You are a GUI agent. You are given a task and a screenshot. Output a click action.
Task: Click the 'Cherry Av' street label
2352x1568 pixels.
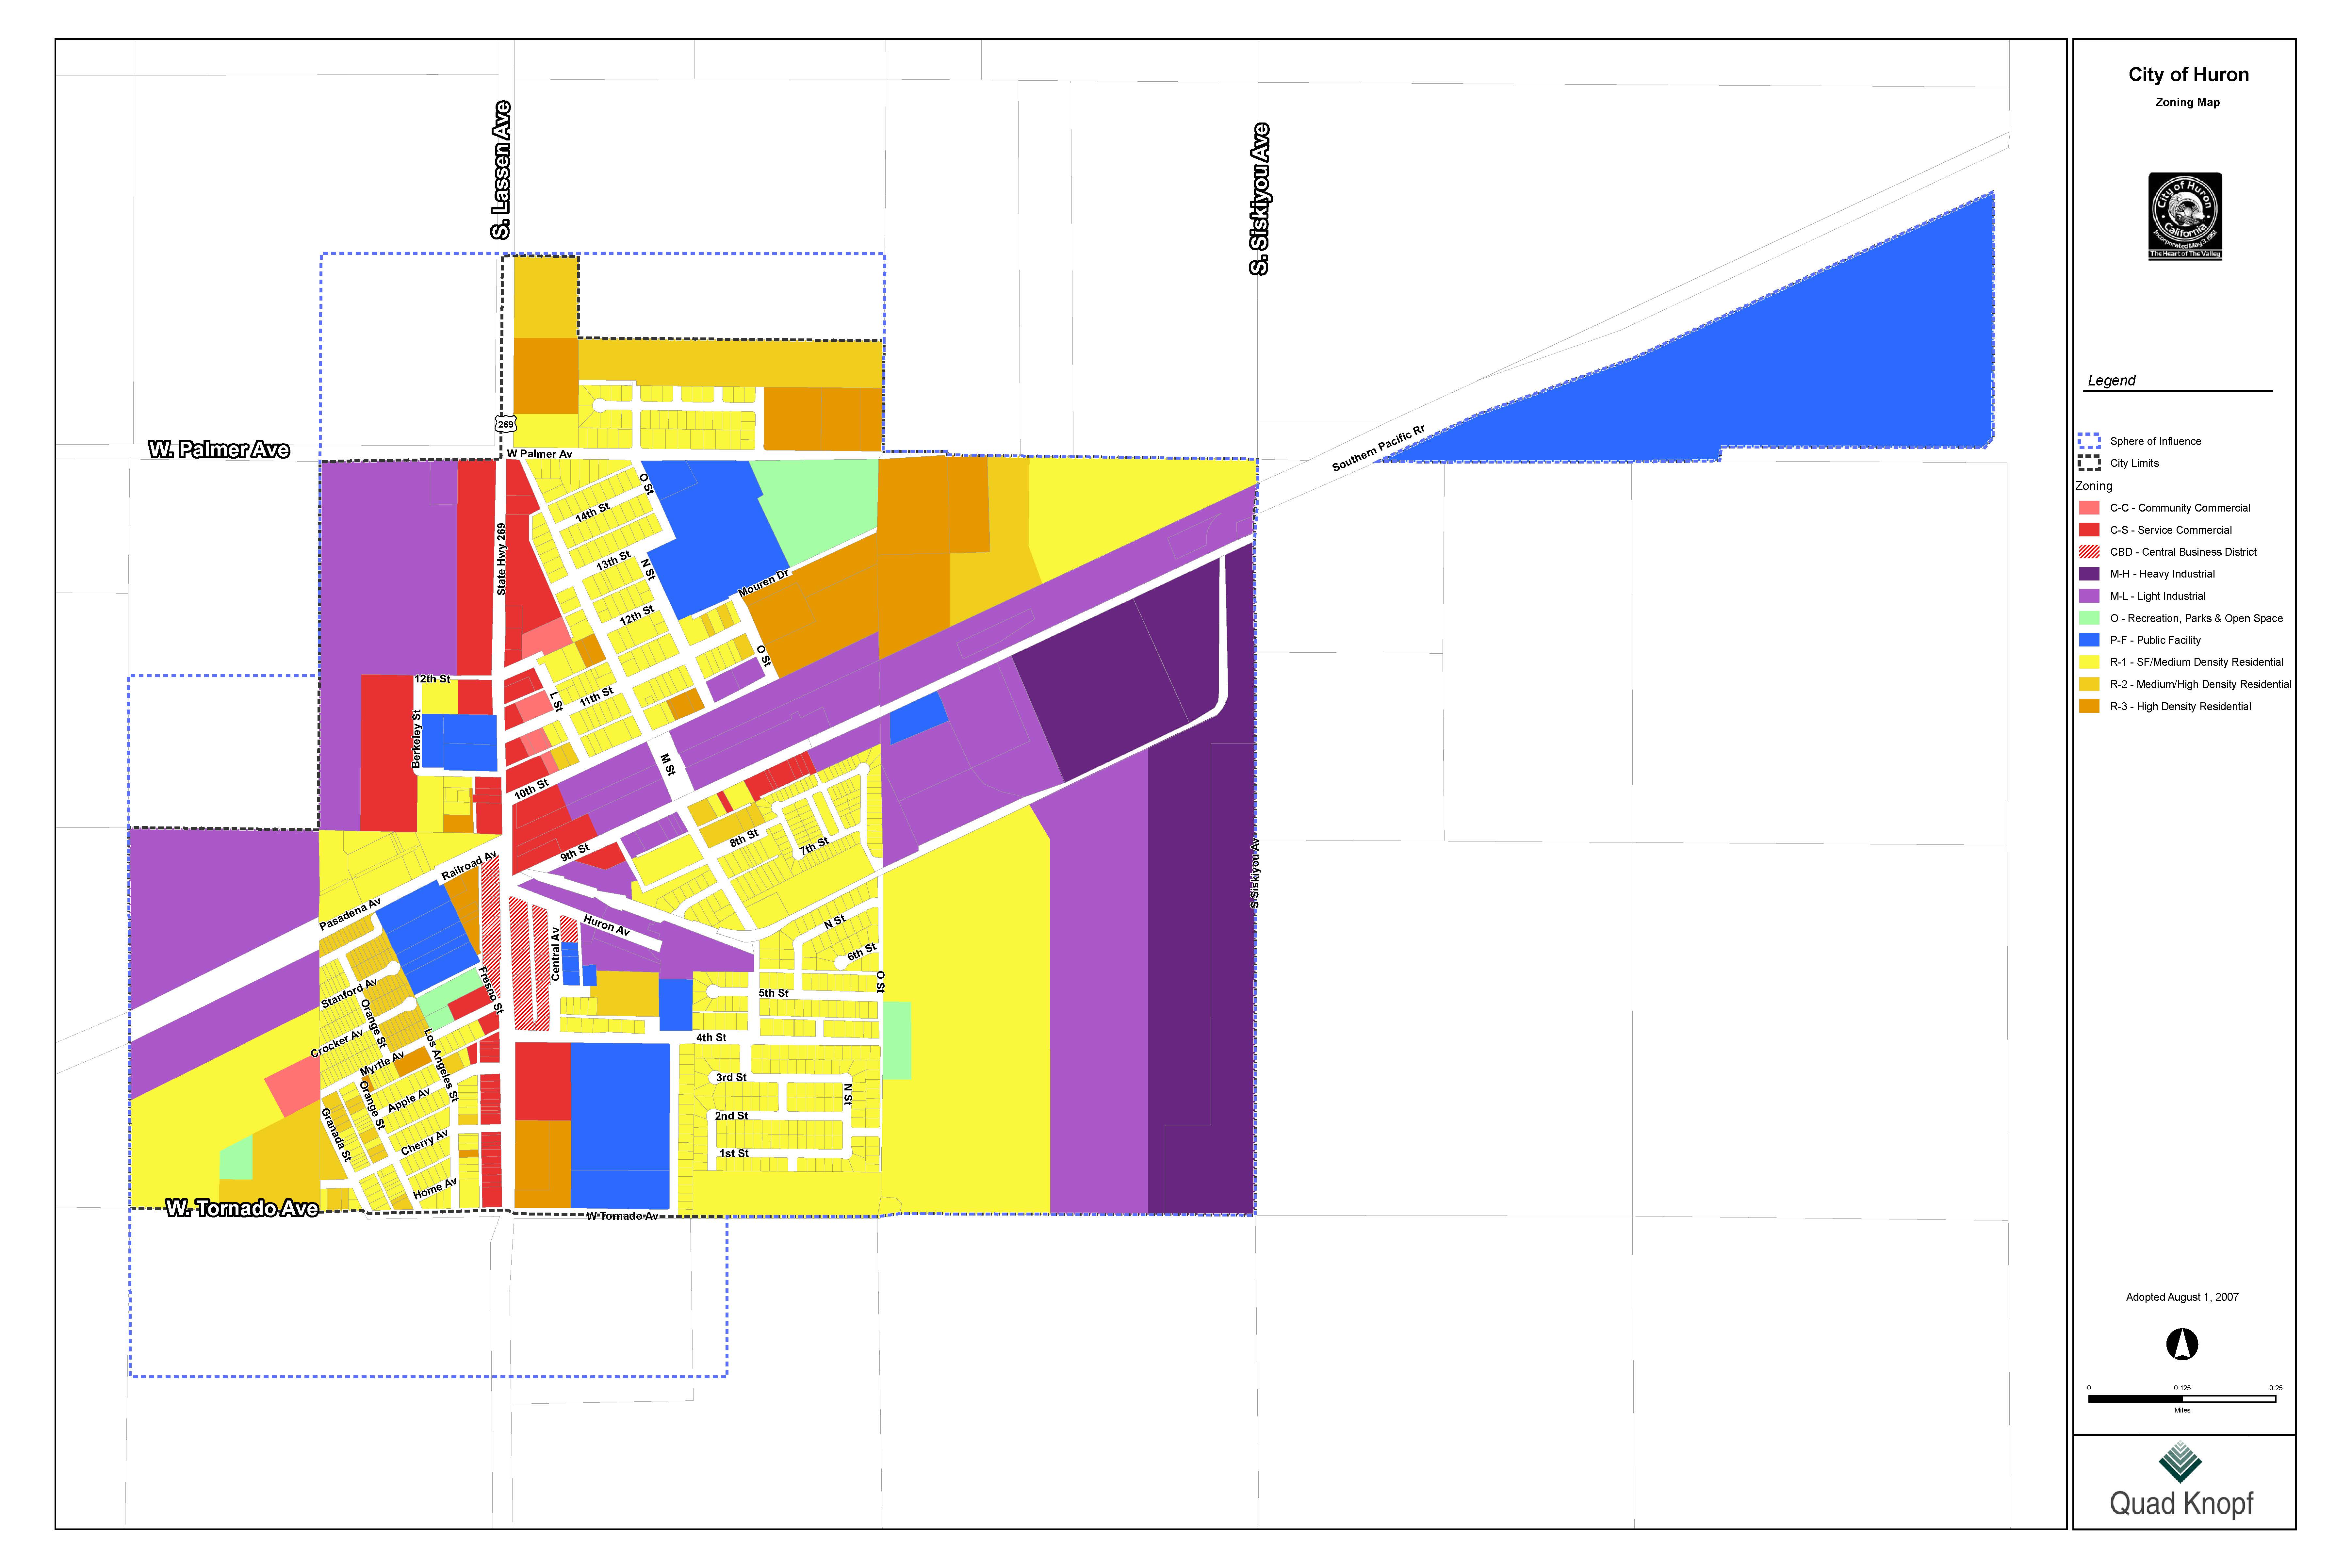tap(425, 1143)
